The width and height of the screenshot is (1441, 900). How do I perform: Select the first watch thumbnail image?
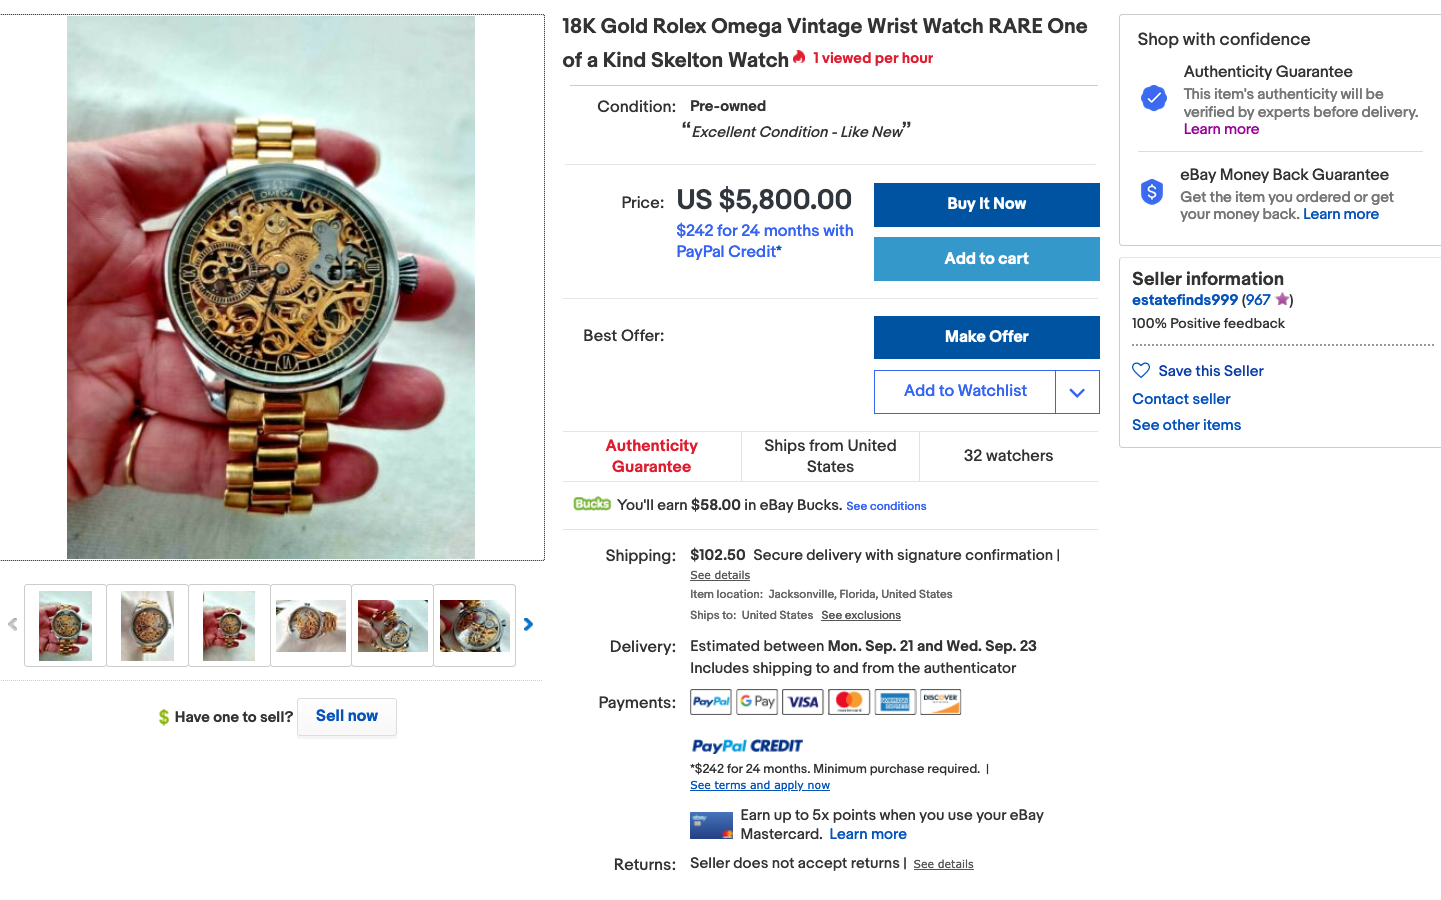point(65,626)
